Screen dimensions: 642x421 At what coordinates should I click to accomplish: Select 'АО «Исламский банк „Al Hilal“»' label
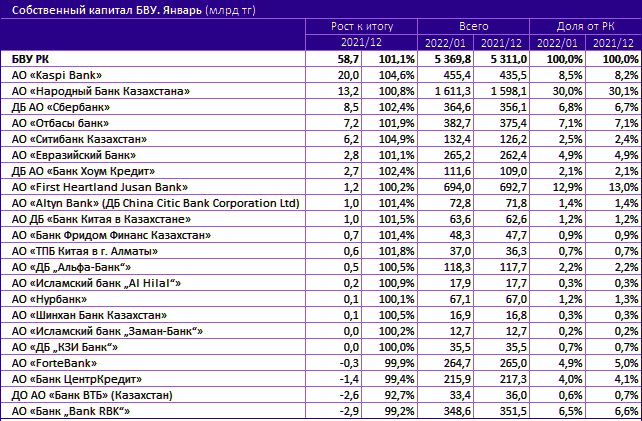[96, 283]
